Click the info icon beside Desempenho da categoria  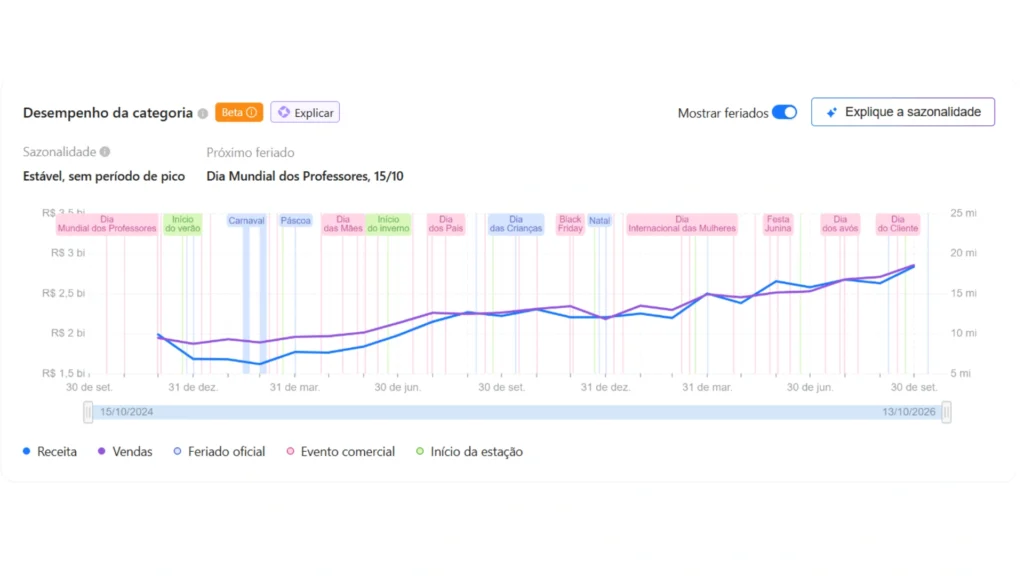point(203,114)
